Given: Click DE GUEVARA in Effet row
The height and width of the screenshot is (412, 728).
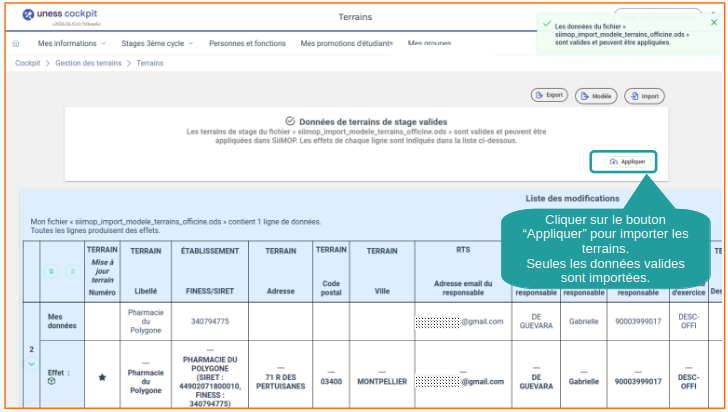Looking at the screenshot, I should tap(536, 381).
